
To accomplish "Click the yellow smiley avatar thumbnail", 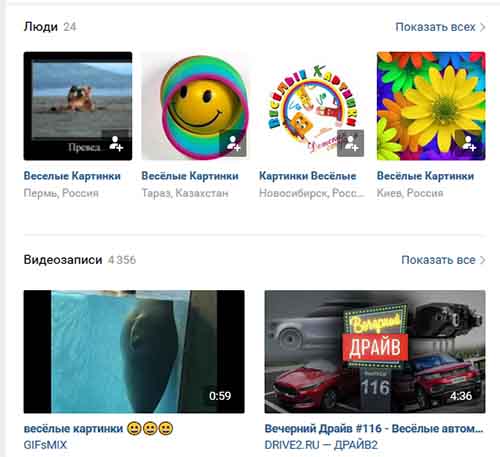I will tap(195, 106).
